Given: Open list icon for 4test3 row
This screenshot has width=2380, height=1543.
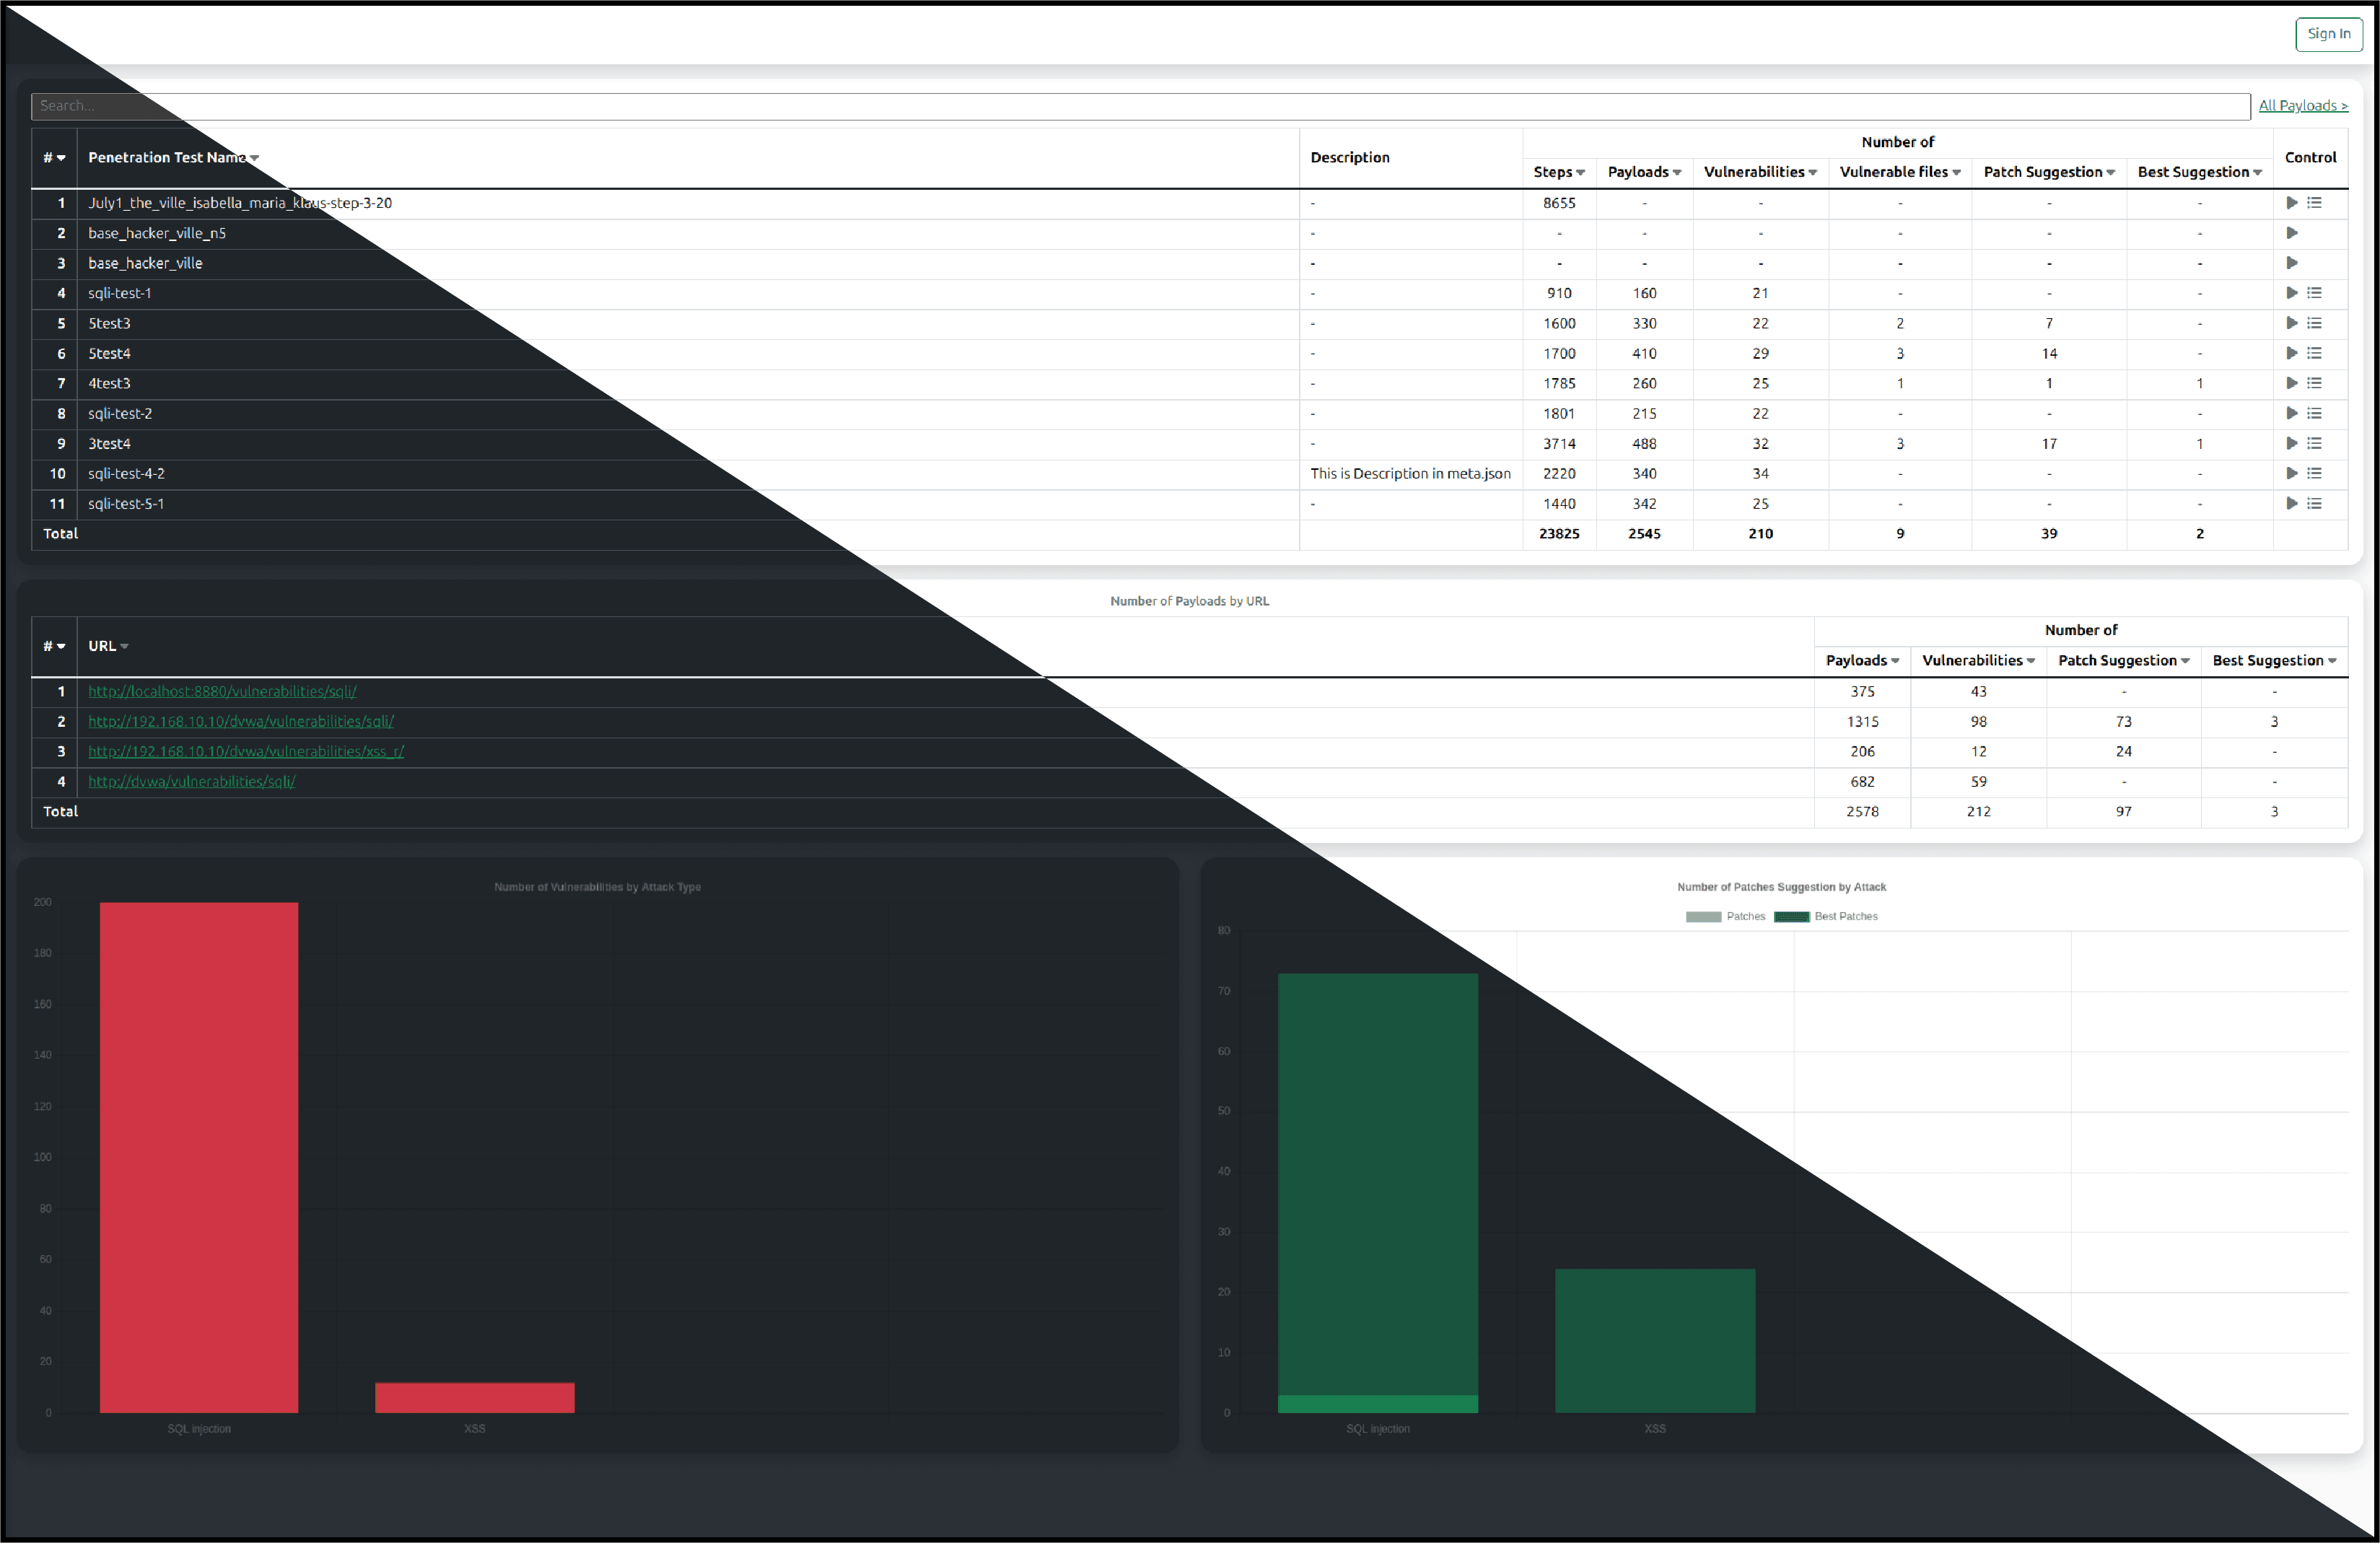Looking at the screenshot, I should pos(2314,383).
